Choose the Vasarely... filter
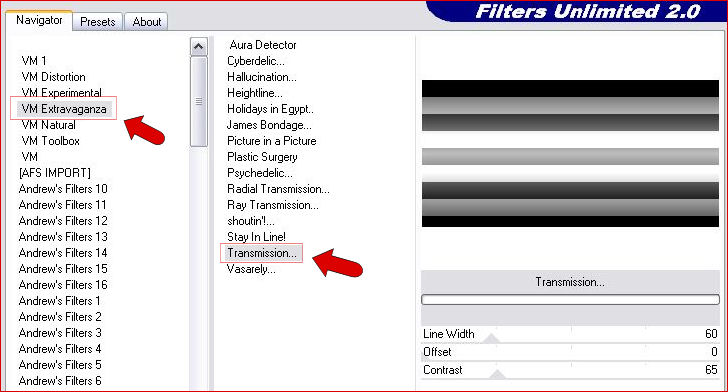This screenshot has height=392, width=728. tap(251, 269)
